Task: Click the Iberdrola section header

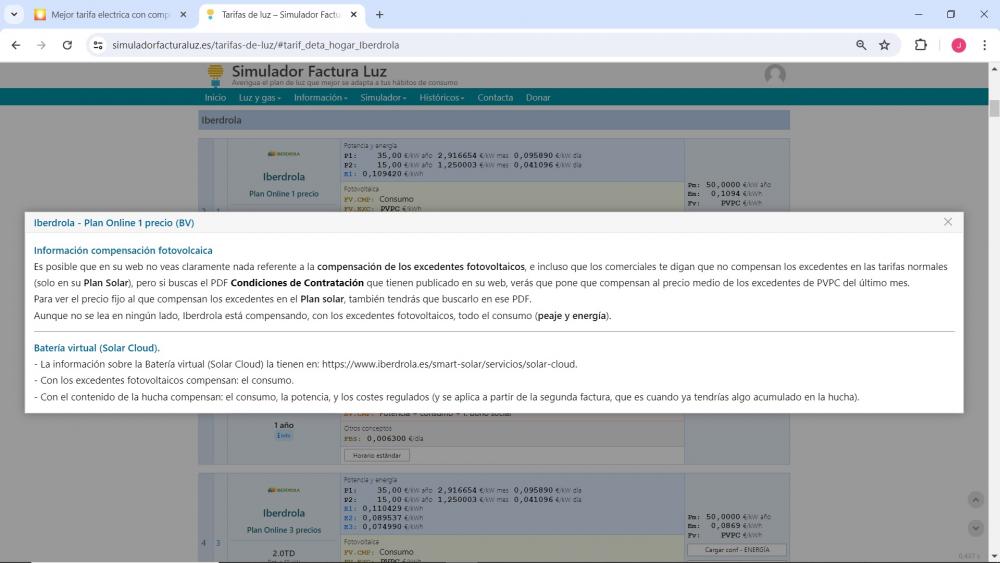Action: click(x=494, y=120)
